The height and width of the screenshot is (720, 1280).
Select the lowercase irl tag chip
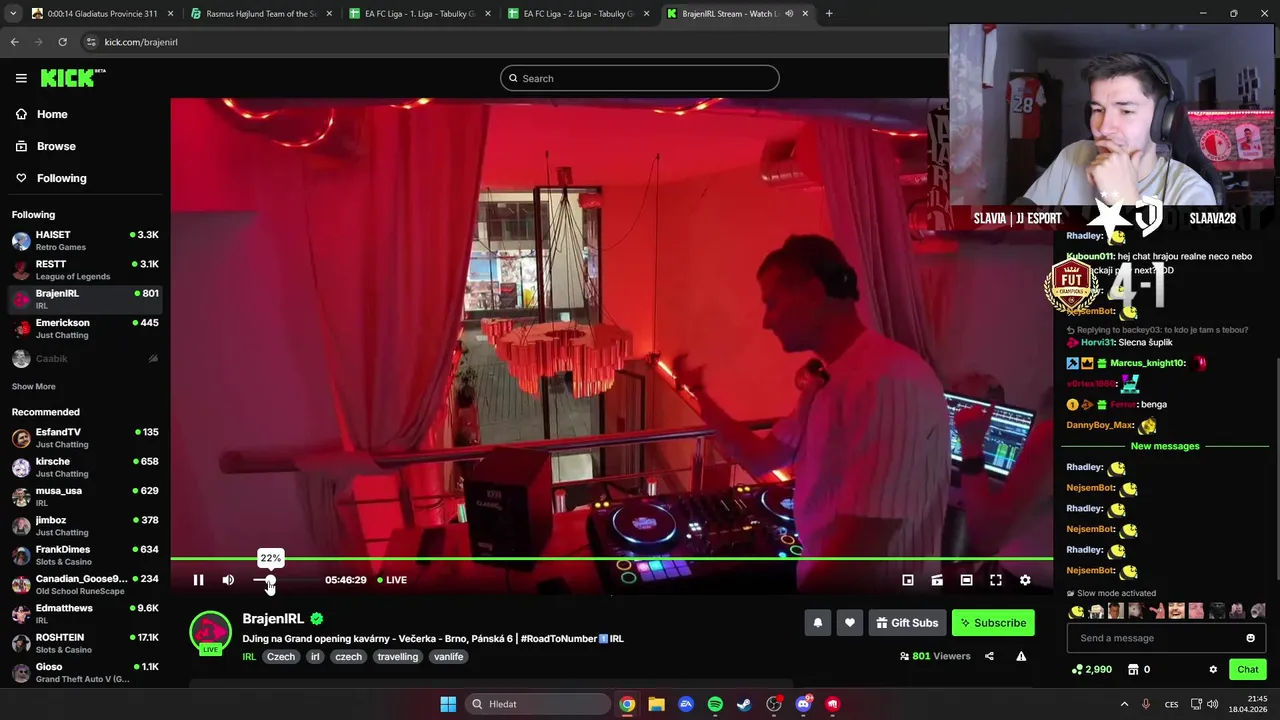(x=315, y=657)
